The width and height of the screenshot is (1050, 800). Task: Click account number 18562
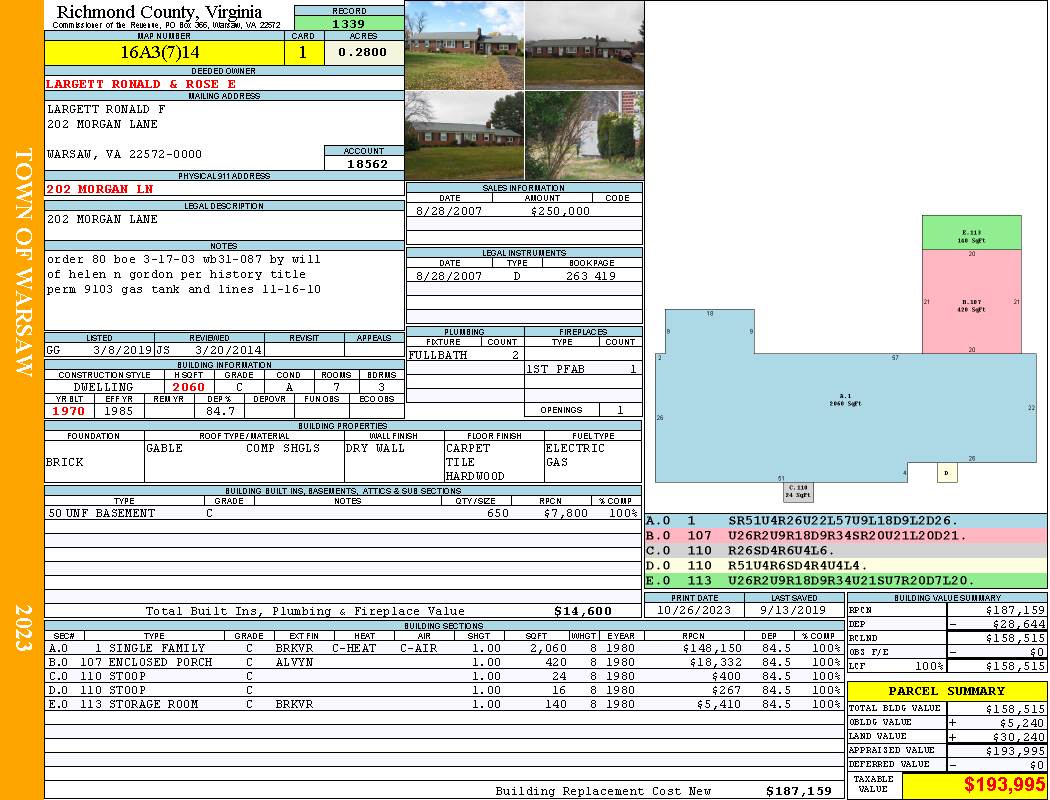pyautogui.click(x=366, y=163)
